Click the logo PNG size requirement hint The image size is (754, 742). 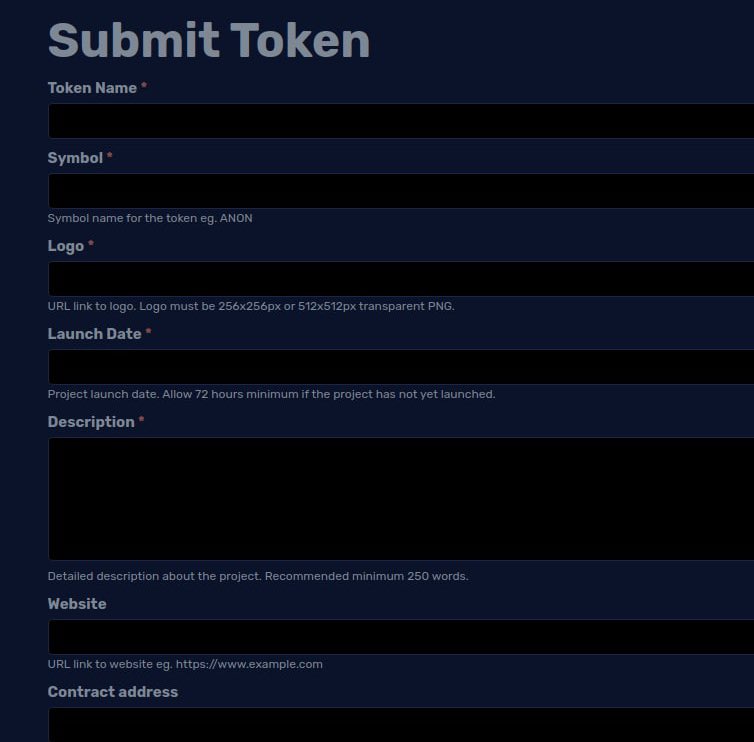(x=251, y=306)
